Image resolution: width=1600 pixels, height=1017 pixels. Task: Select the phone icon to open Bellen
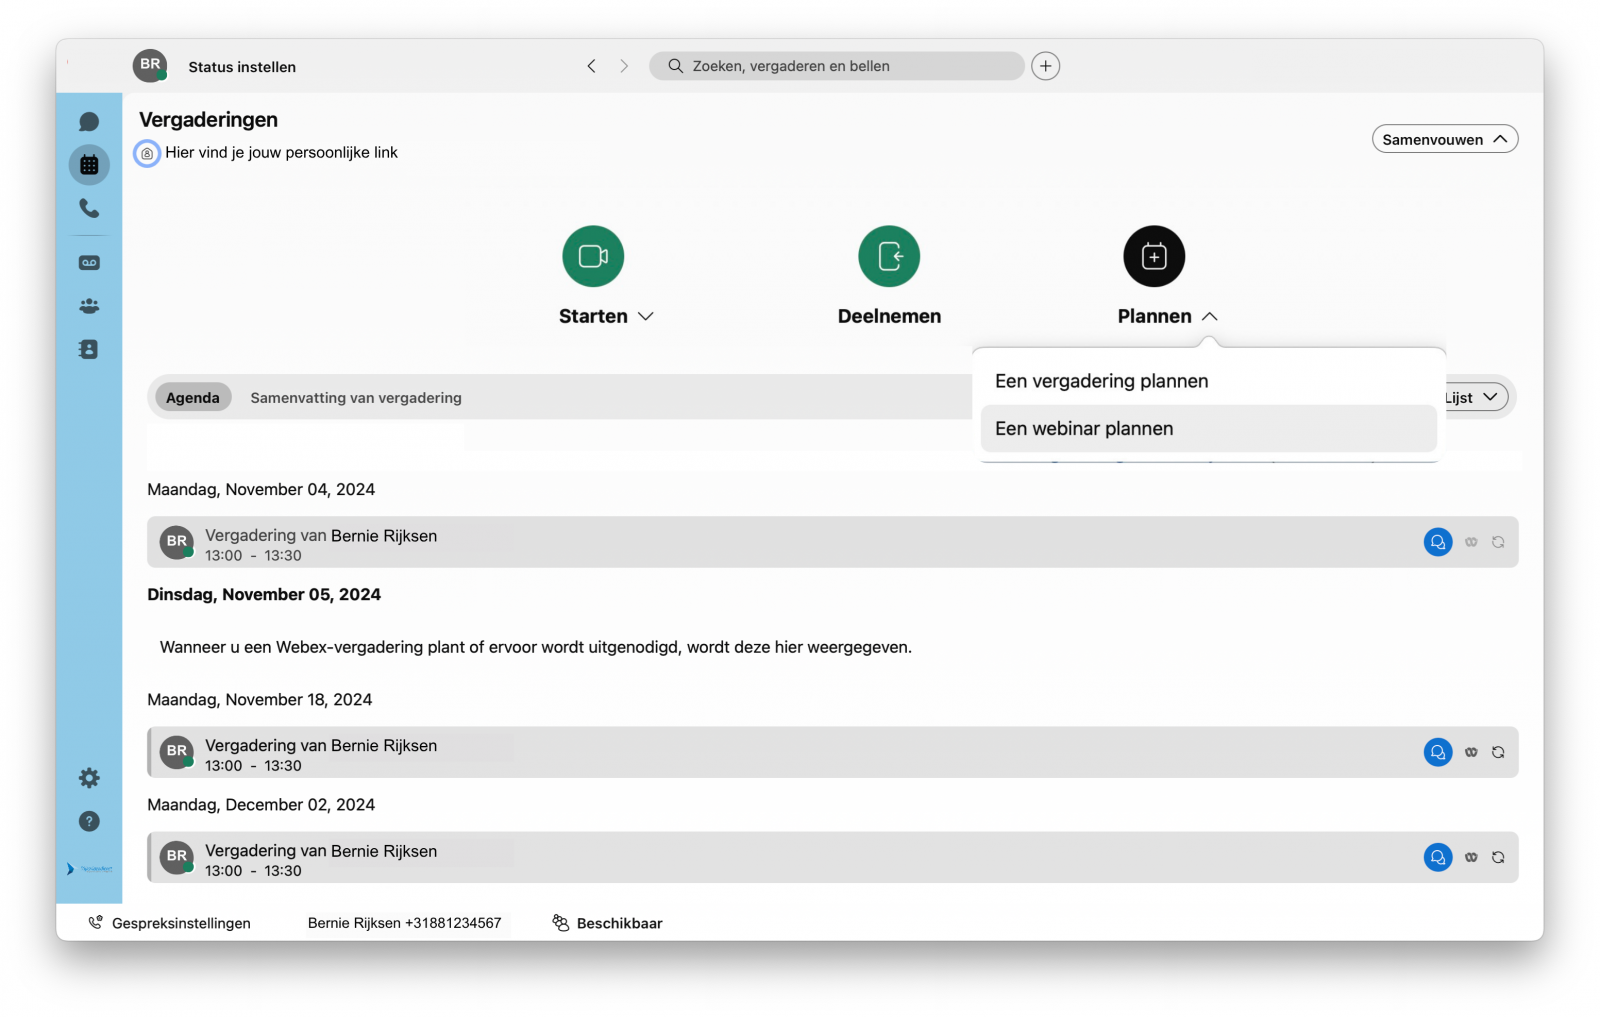pyautogui.click(x=89, y=209)
